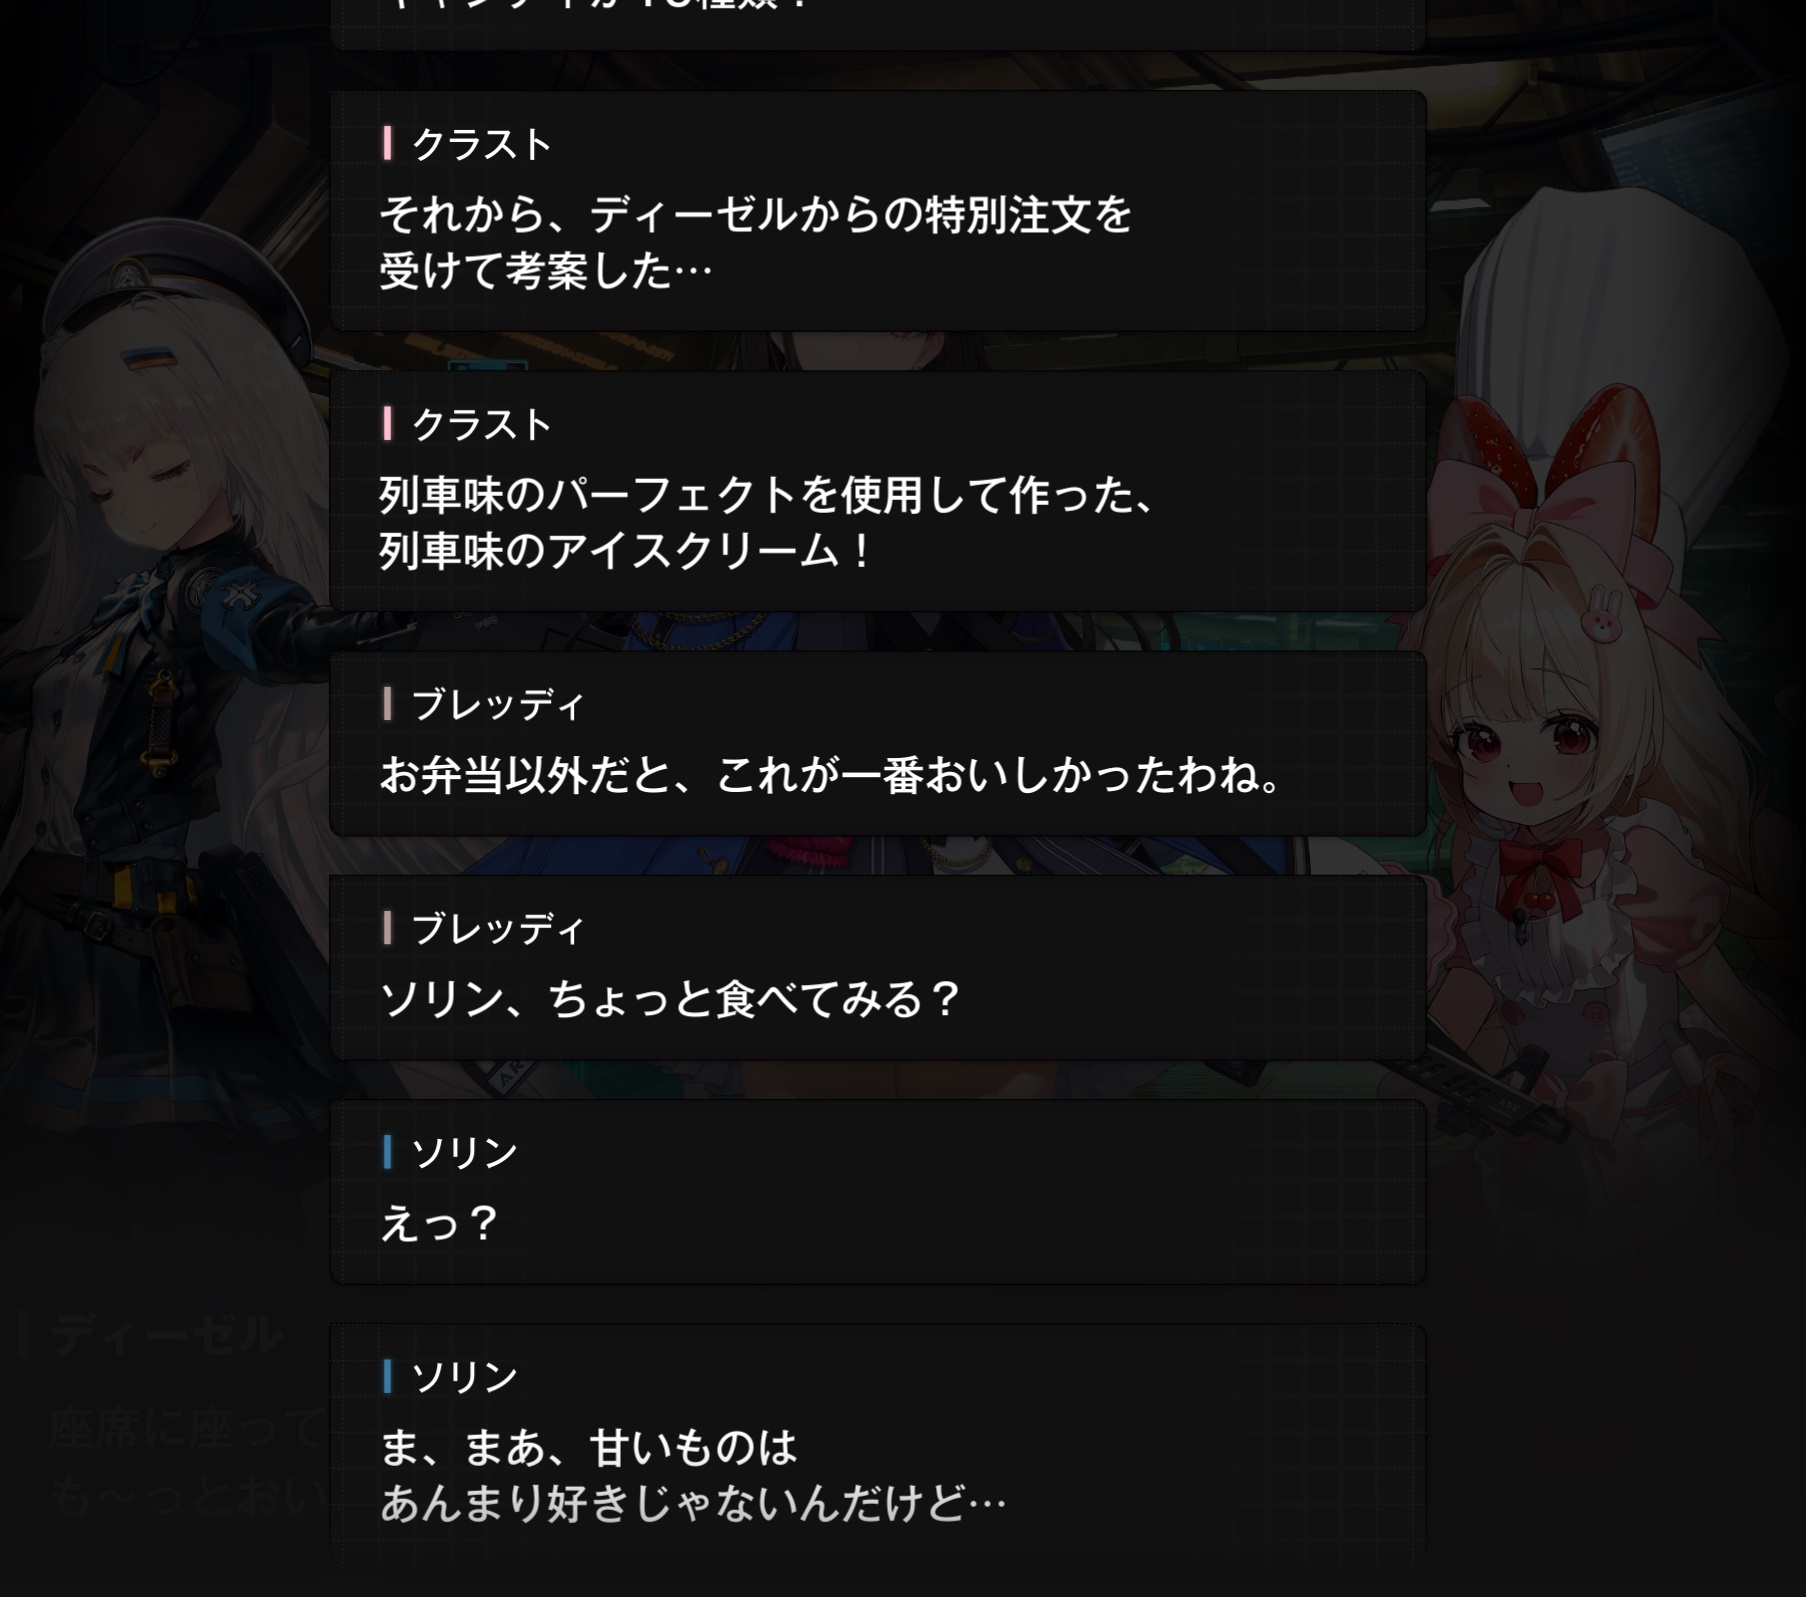Click marker beside ブレッディ's お弁当 line
The width and height of the screenshot is (1806, 1597).
[x=387, y=704]
